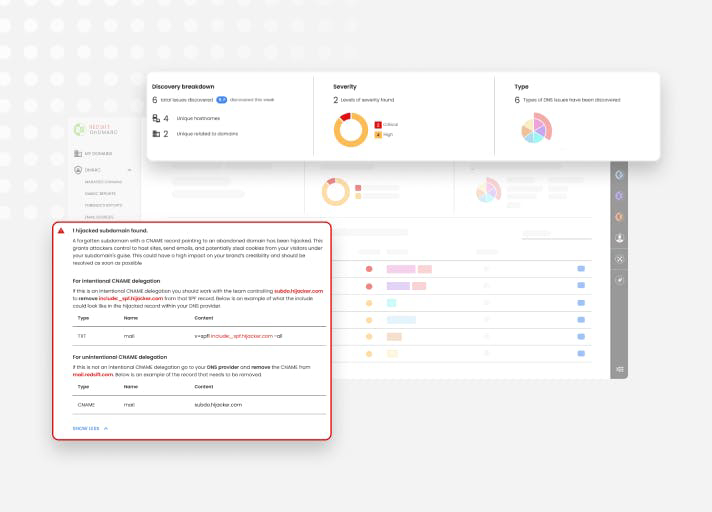Click the Severity donut chart
Screen dimensions: 712x512
351,129
